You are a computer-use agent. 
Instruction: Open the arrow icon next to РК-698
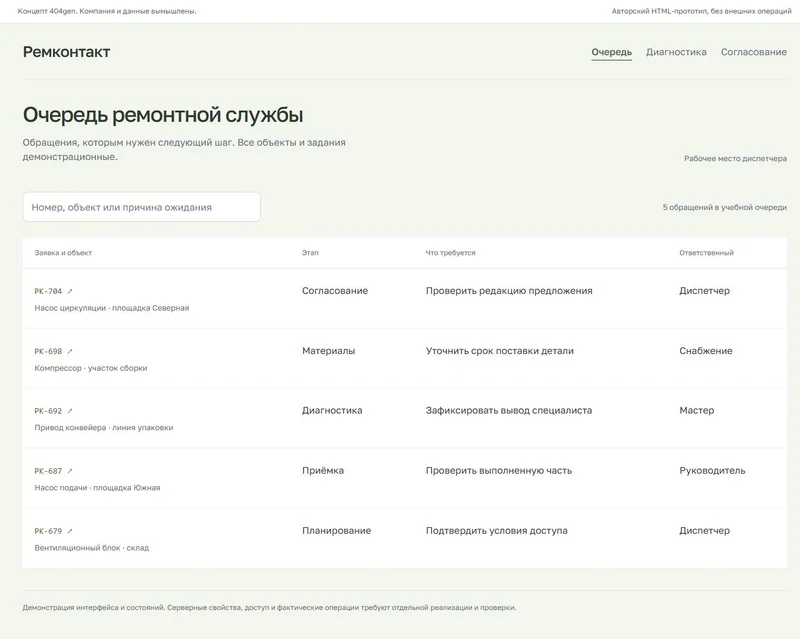[x=70, y=352]
